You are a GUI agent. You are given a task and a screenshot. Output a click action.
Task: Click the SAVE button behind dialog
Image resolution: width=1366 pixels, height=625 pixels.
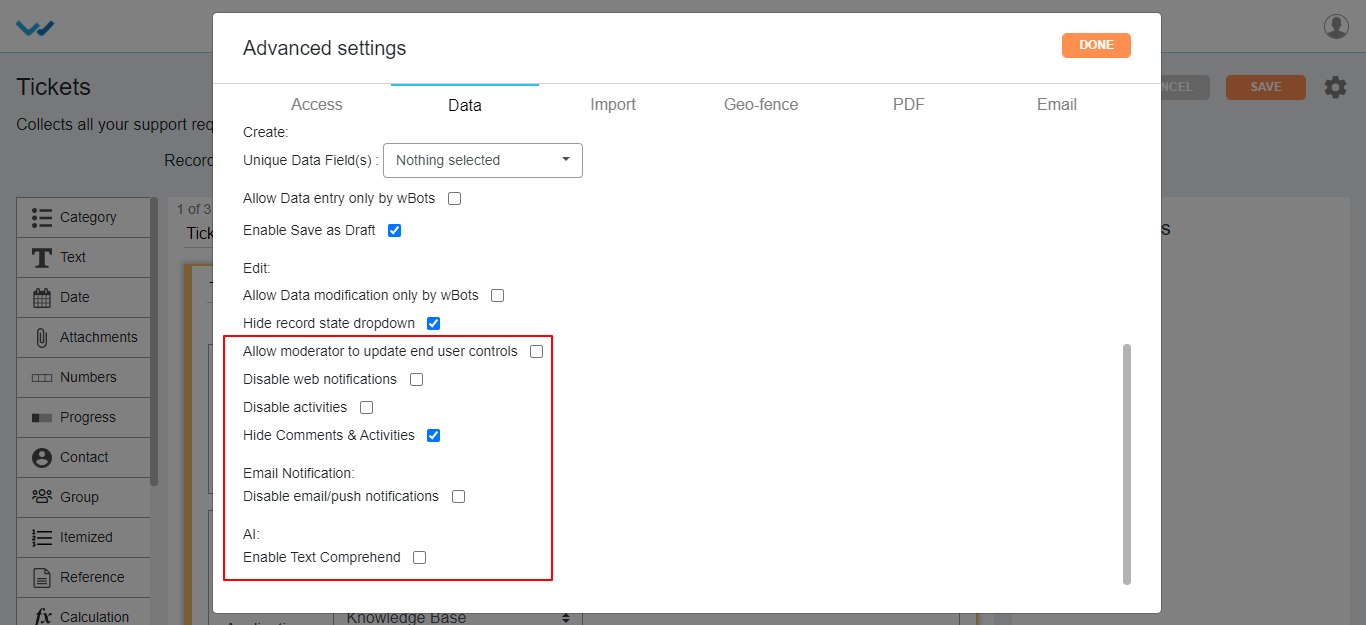(1266, 87)
